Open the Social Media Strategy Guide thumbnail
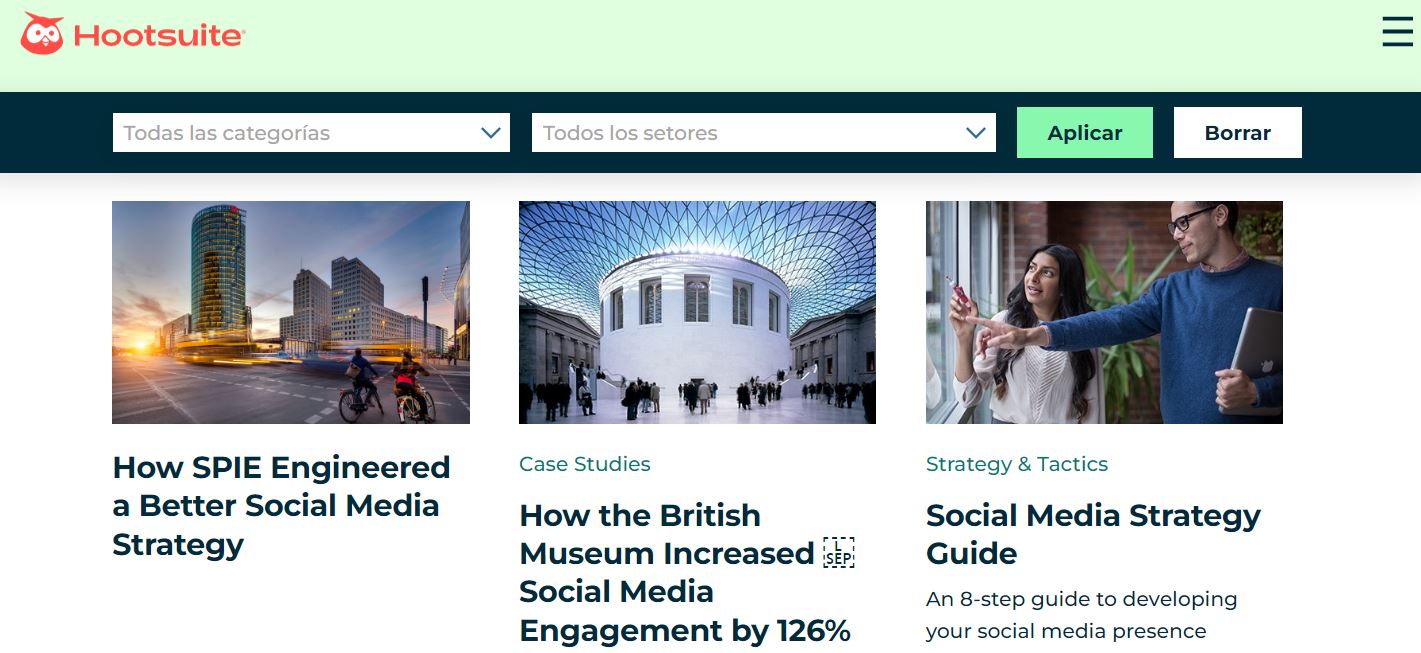This screenshot has width=1421, height=653. [x=1104, y=312]
